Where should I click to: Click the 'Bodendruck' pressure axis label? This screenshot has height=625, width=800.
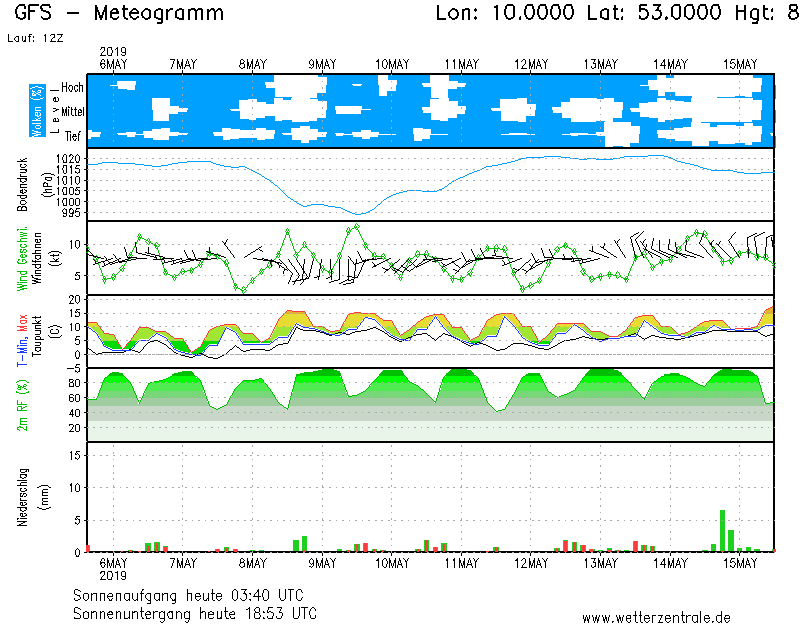pos(22,184)
